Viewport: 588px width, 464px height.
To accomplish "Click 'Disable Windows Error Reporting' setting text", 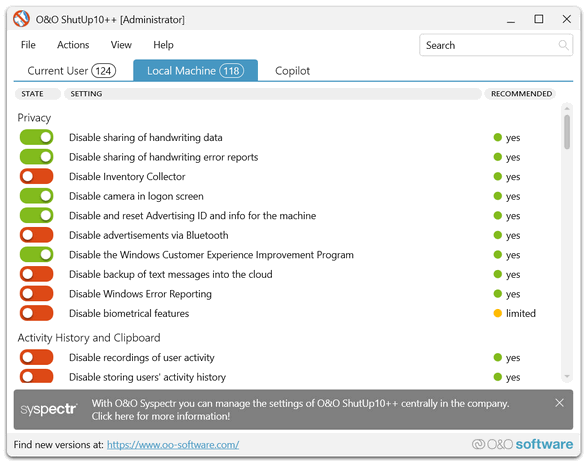I will pos(140,294).
